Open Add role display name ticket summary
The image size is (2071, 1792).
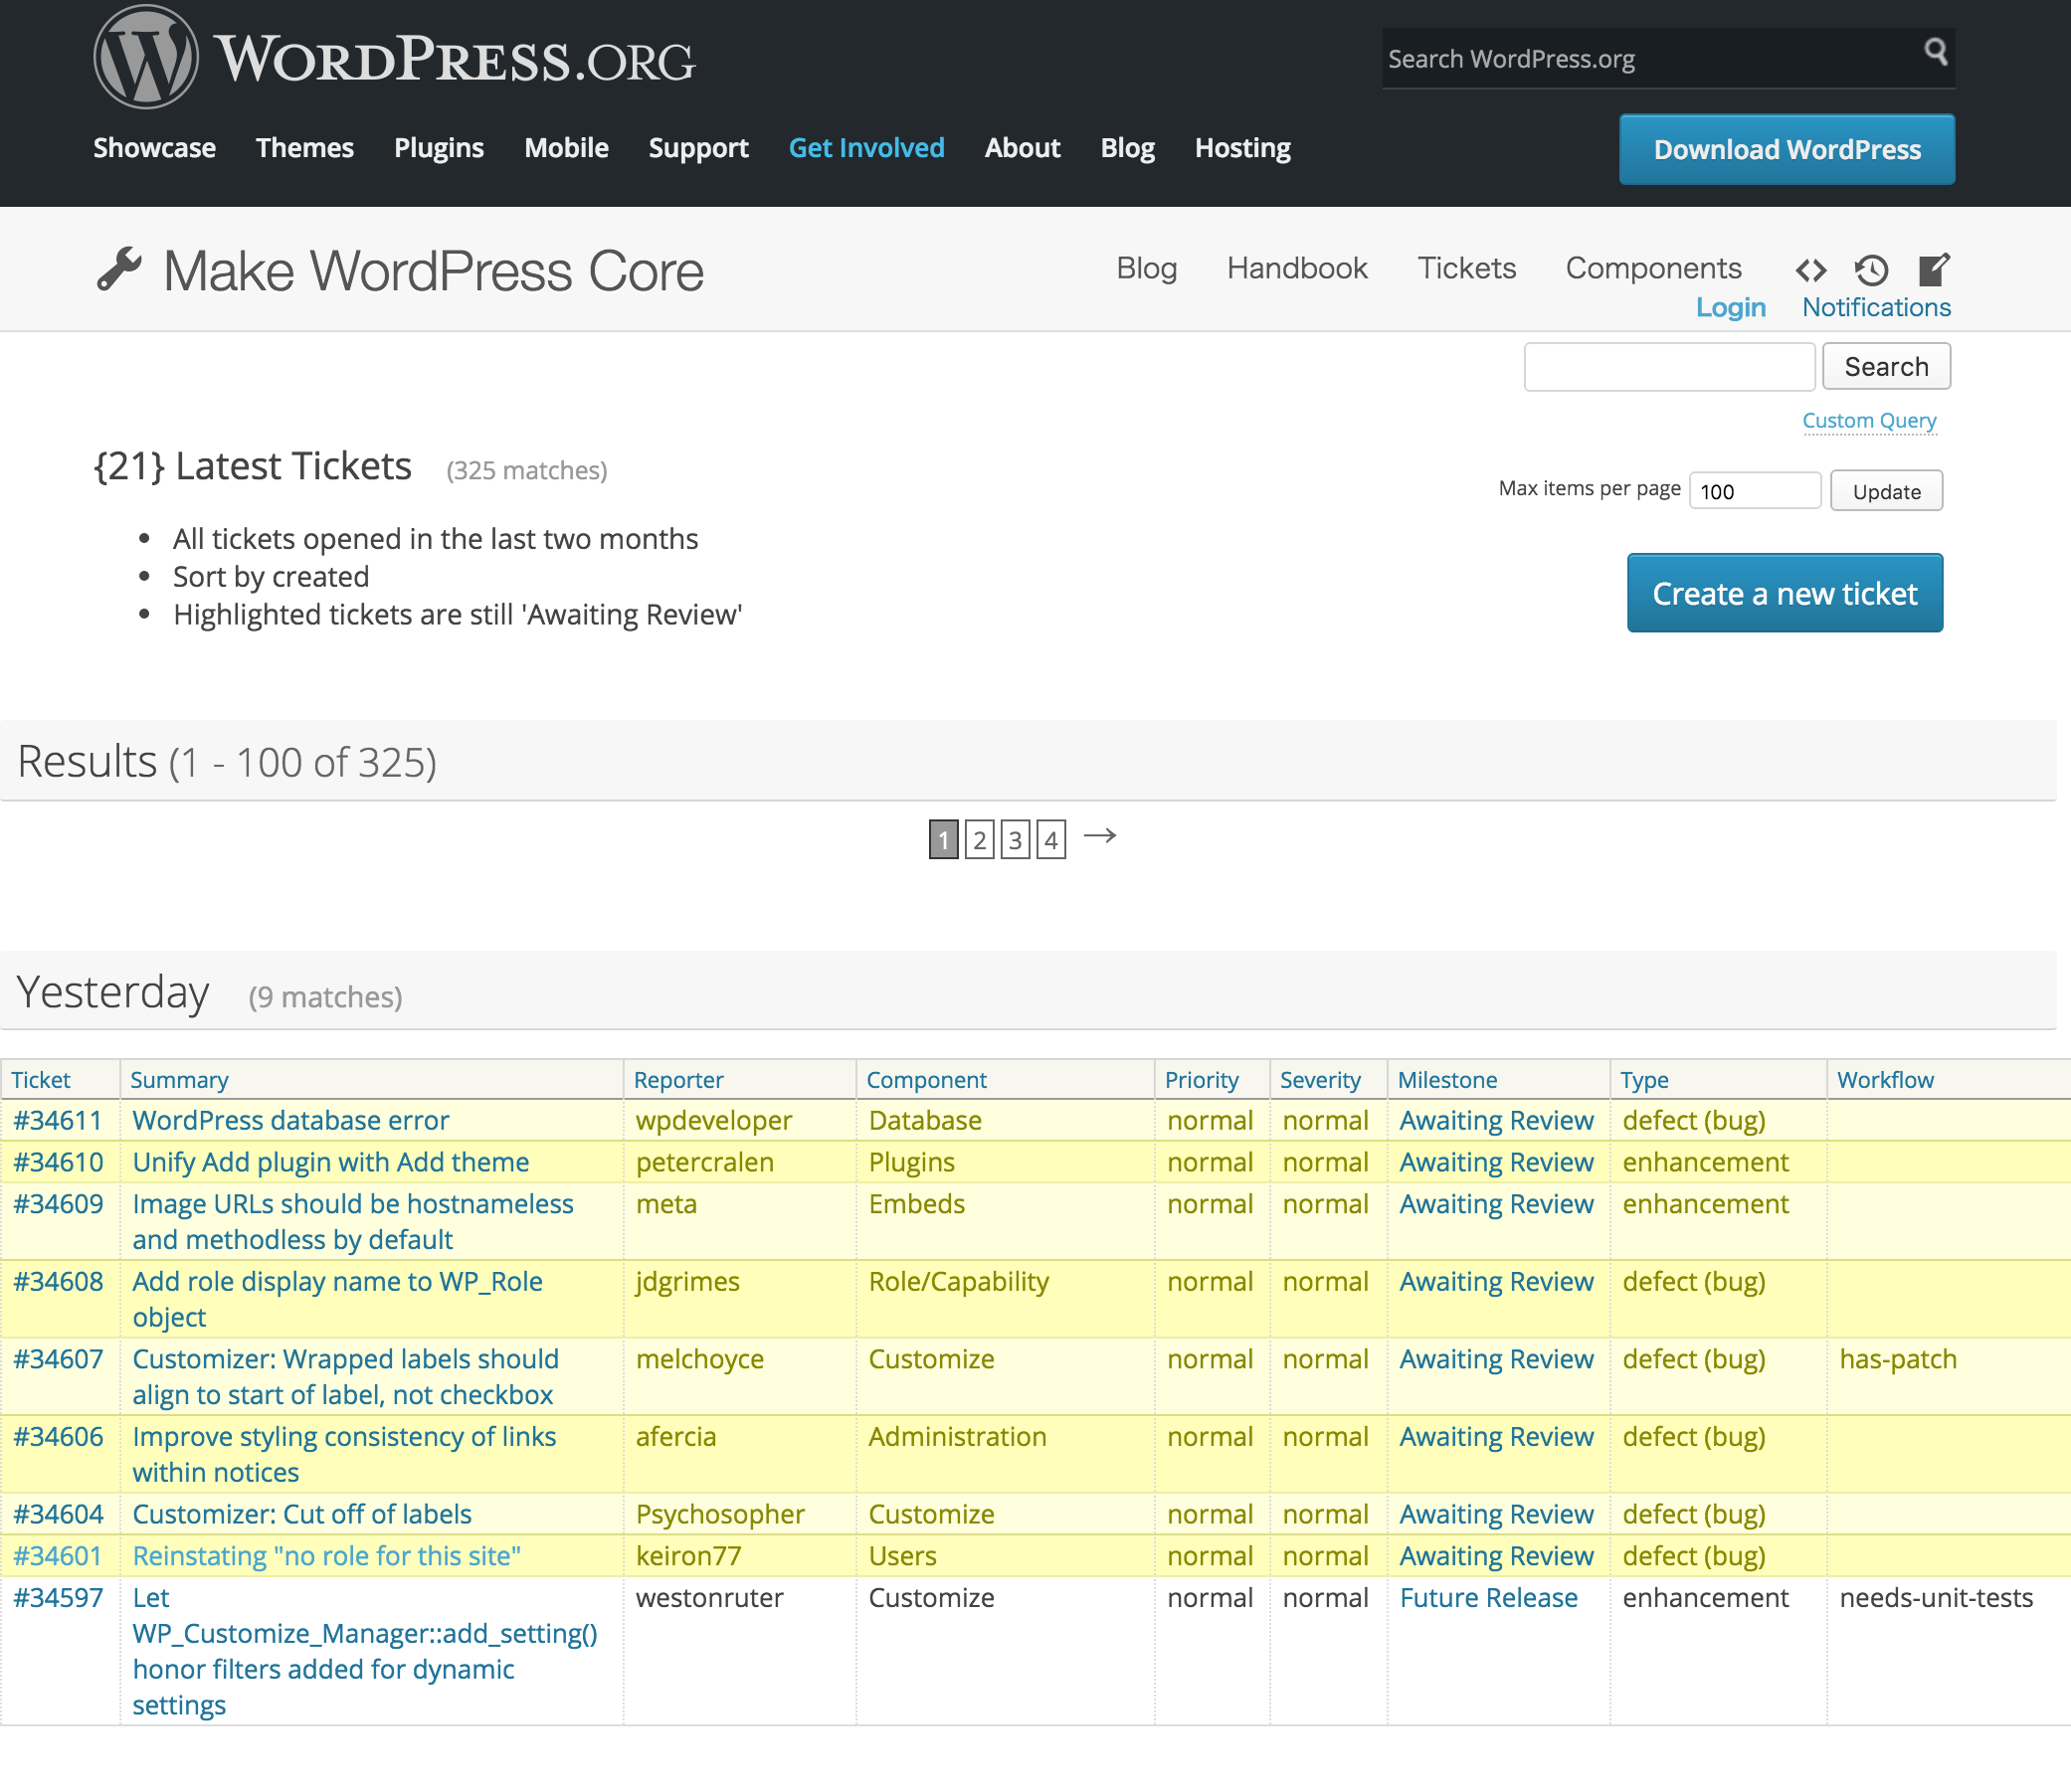[x=338, y=1300]
